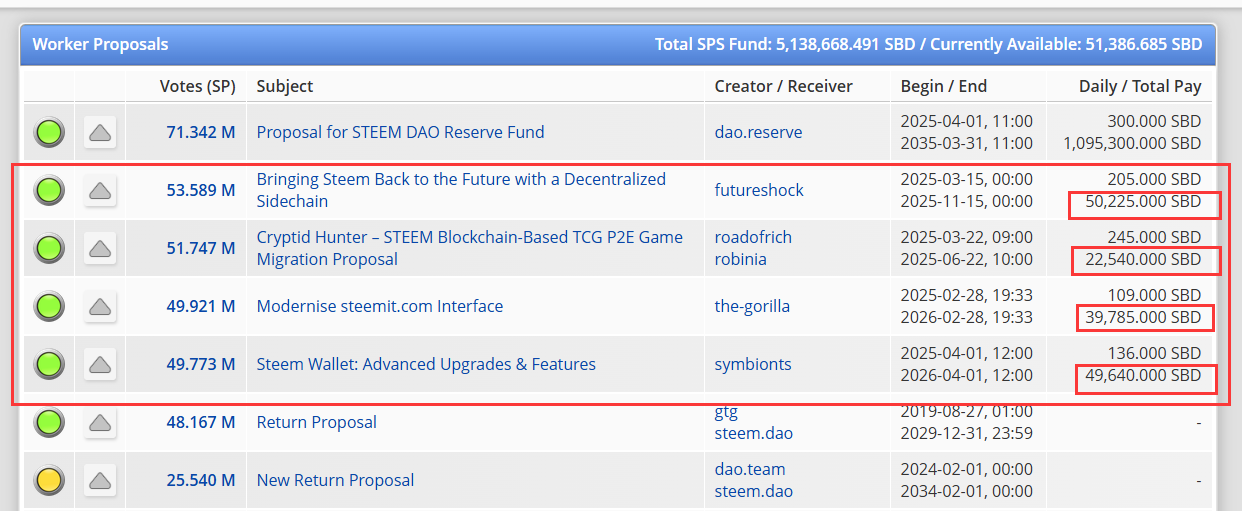
Task: Click vote arrow for New Return Proposal
Action: tap(100, 480)
